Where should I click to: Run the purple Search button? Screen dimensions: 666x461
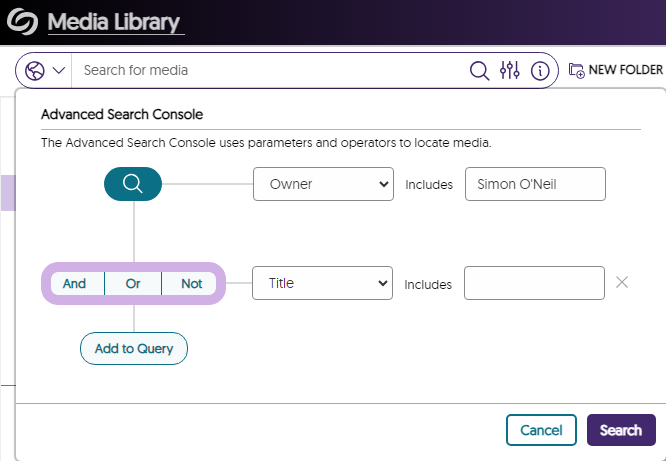coord(621,430)
